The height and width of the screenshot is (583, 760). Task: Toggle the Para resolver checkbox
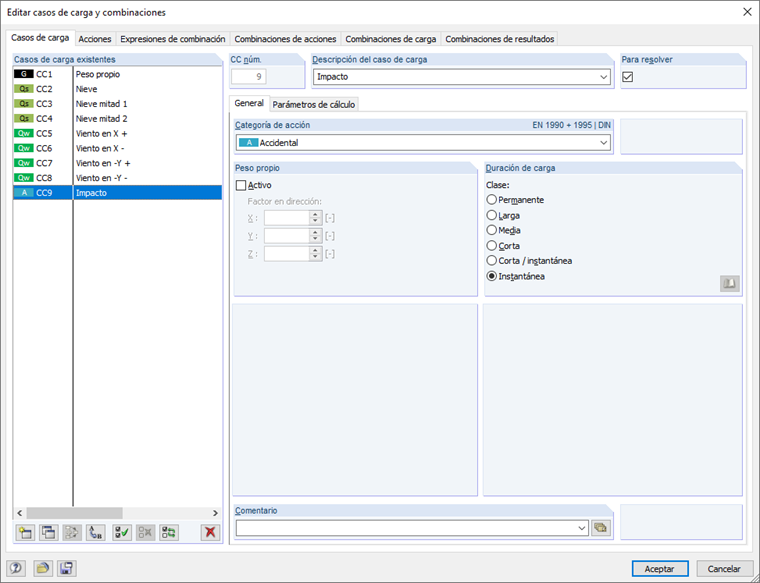tap(628, 77)
